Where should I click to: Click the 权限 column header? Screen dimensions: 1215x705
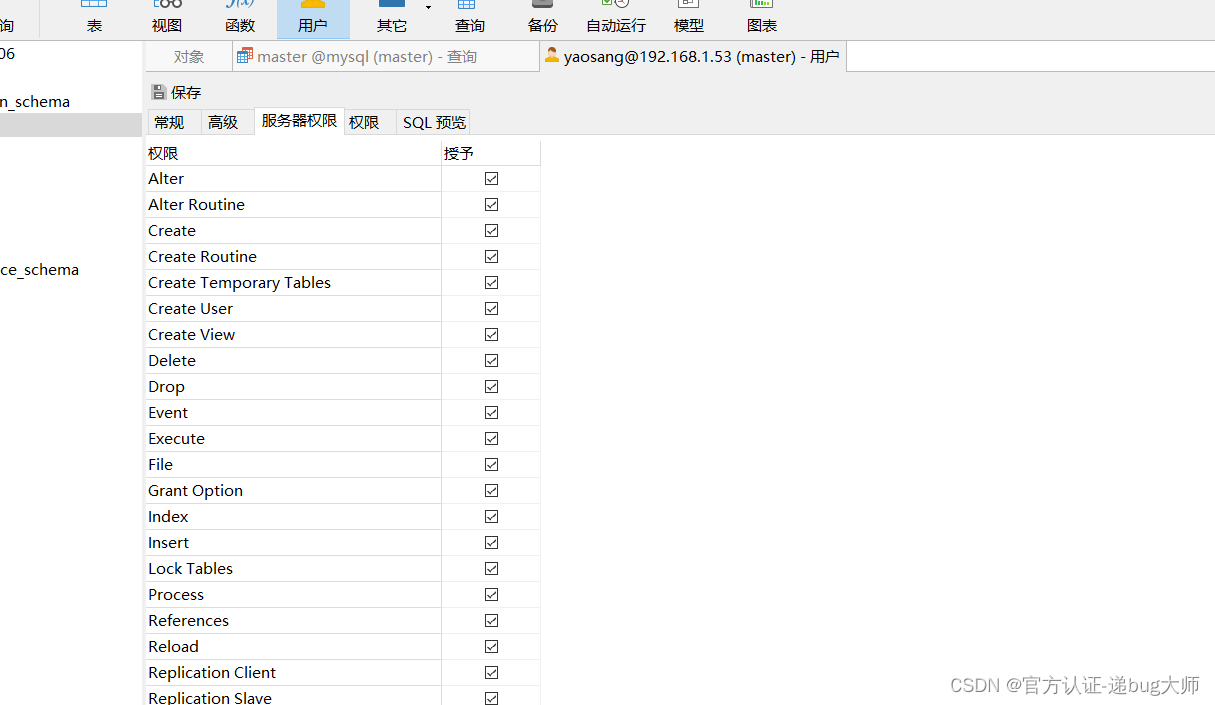click(x=293, y=153)
